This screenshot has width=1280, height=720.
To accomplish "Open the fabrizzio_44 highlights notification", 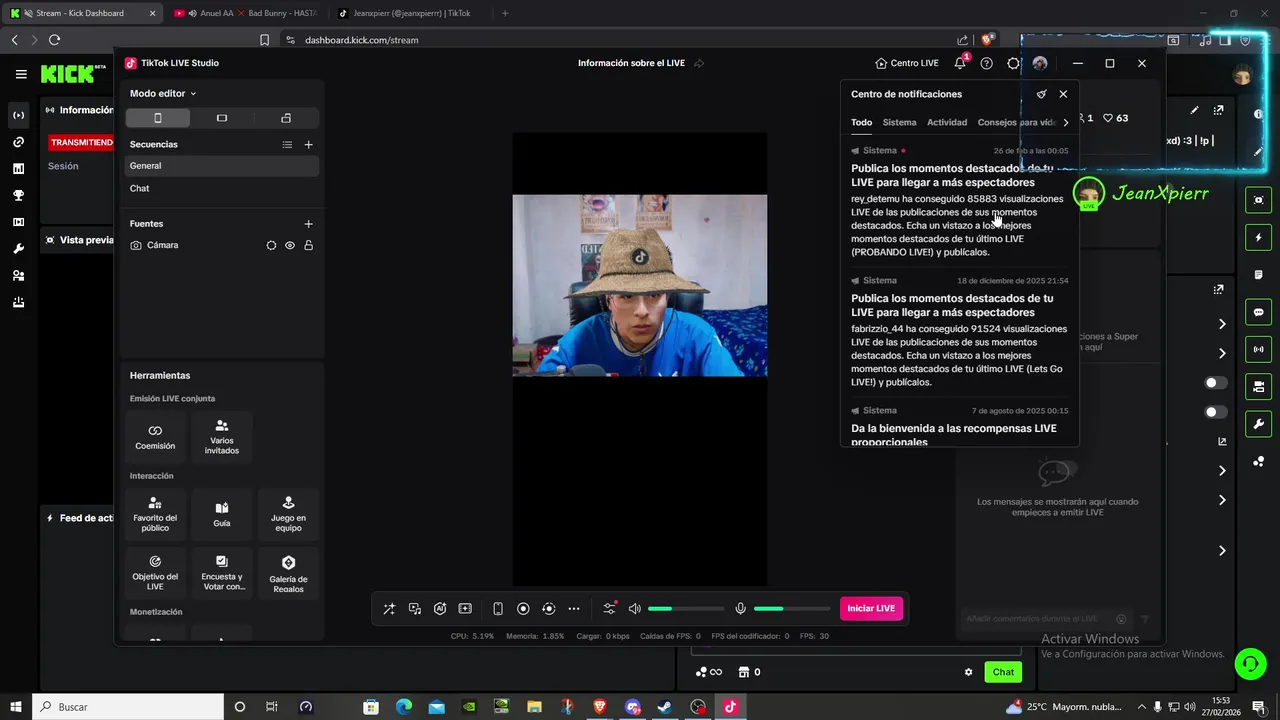I will pos(960,332).
